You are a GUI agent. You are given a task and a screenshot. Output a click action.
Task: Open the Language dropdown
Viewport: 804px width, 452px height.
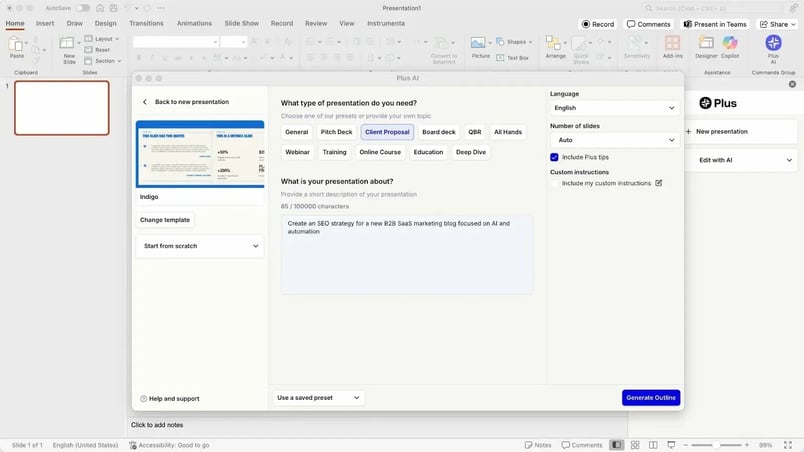tap(614, 108)
